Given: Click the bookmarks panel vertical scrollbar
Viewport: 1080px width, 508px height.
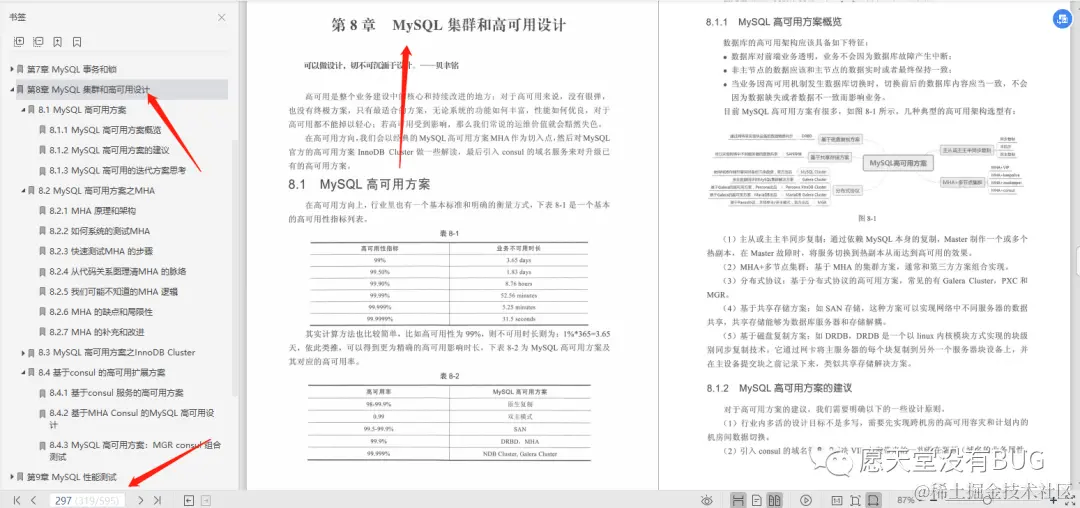Looking at the screenshot, I should pos(235,268).
